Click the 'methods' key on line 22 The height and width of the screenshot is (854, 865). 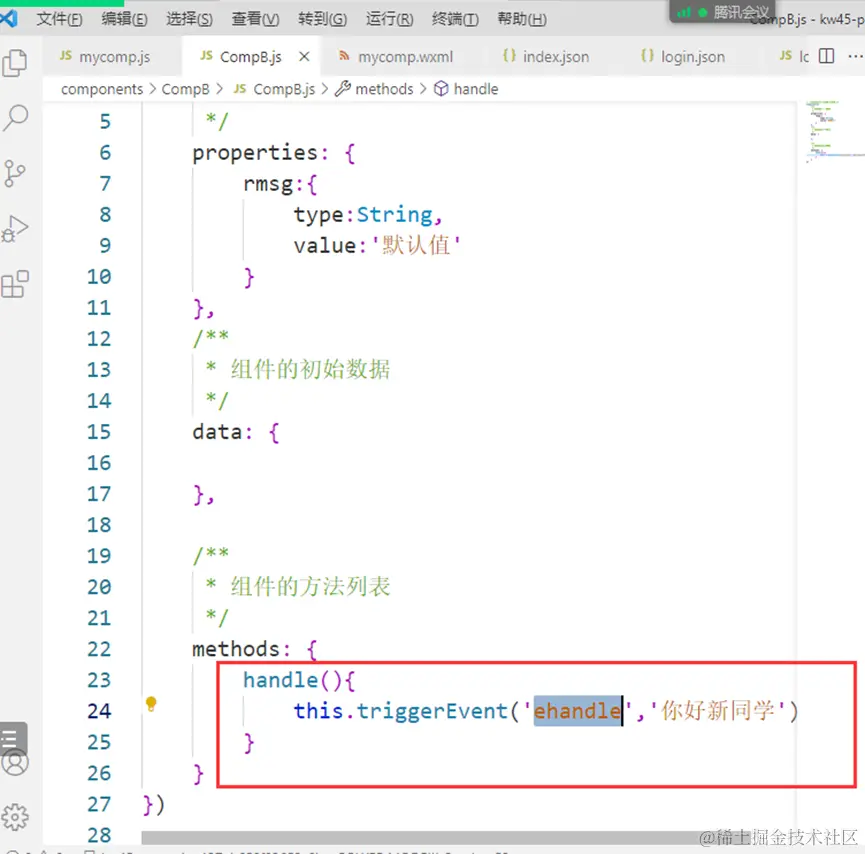[x=236, y=649]
